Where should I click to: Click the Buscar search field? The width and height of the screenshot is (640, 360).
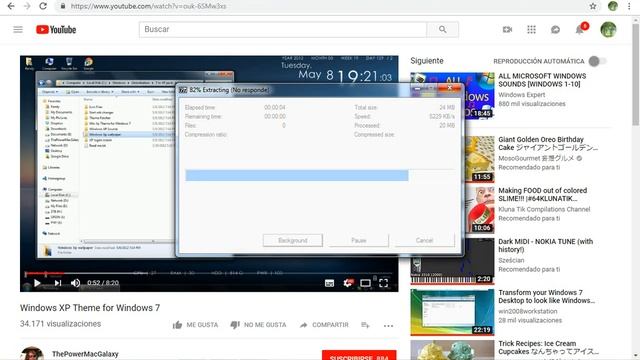click(x=282, y=29)
